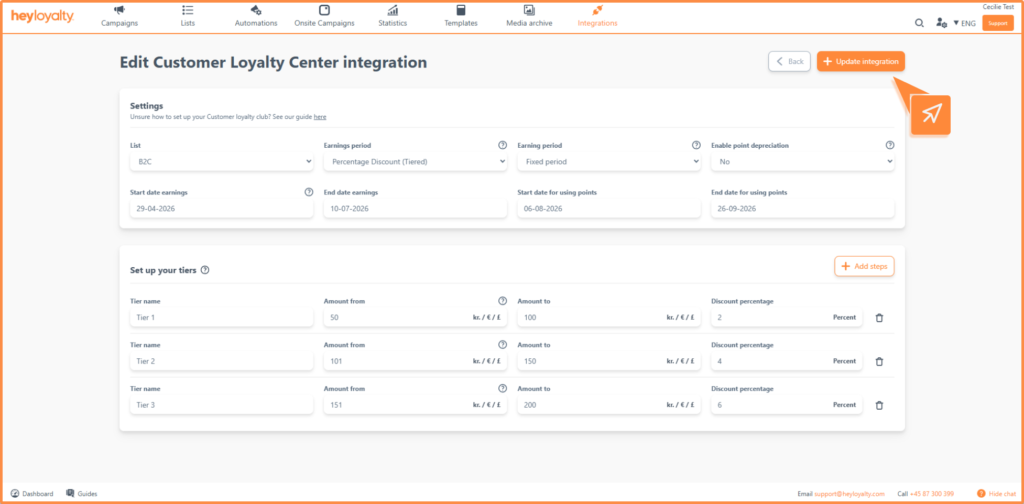Open the List dropdown showing B2C
1024x504 pixels.
pyautogui.click(x=222, y=161)
